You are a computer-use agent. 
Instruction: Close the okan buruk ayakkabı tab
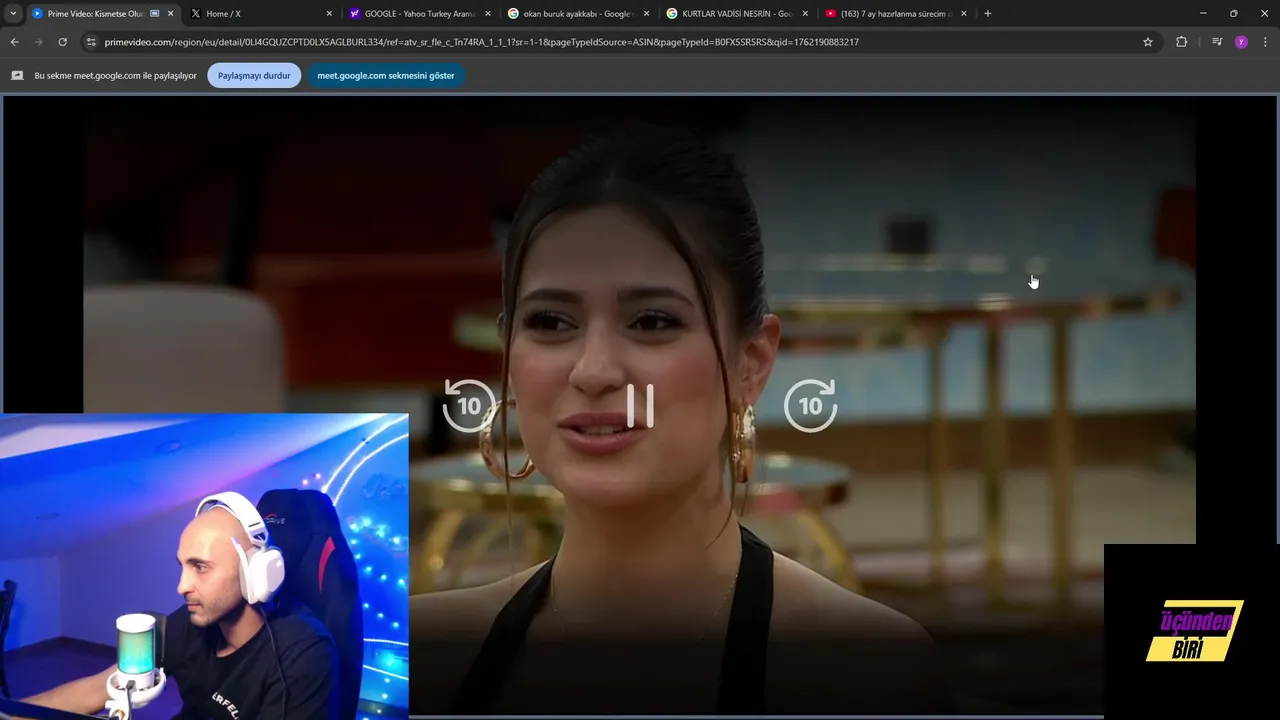[646, 14]
